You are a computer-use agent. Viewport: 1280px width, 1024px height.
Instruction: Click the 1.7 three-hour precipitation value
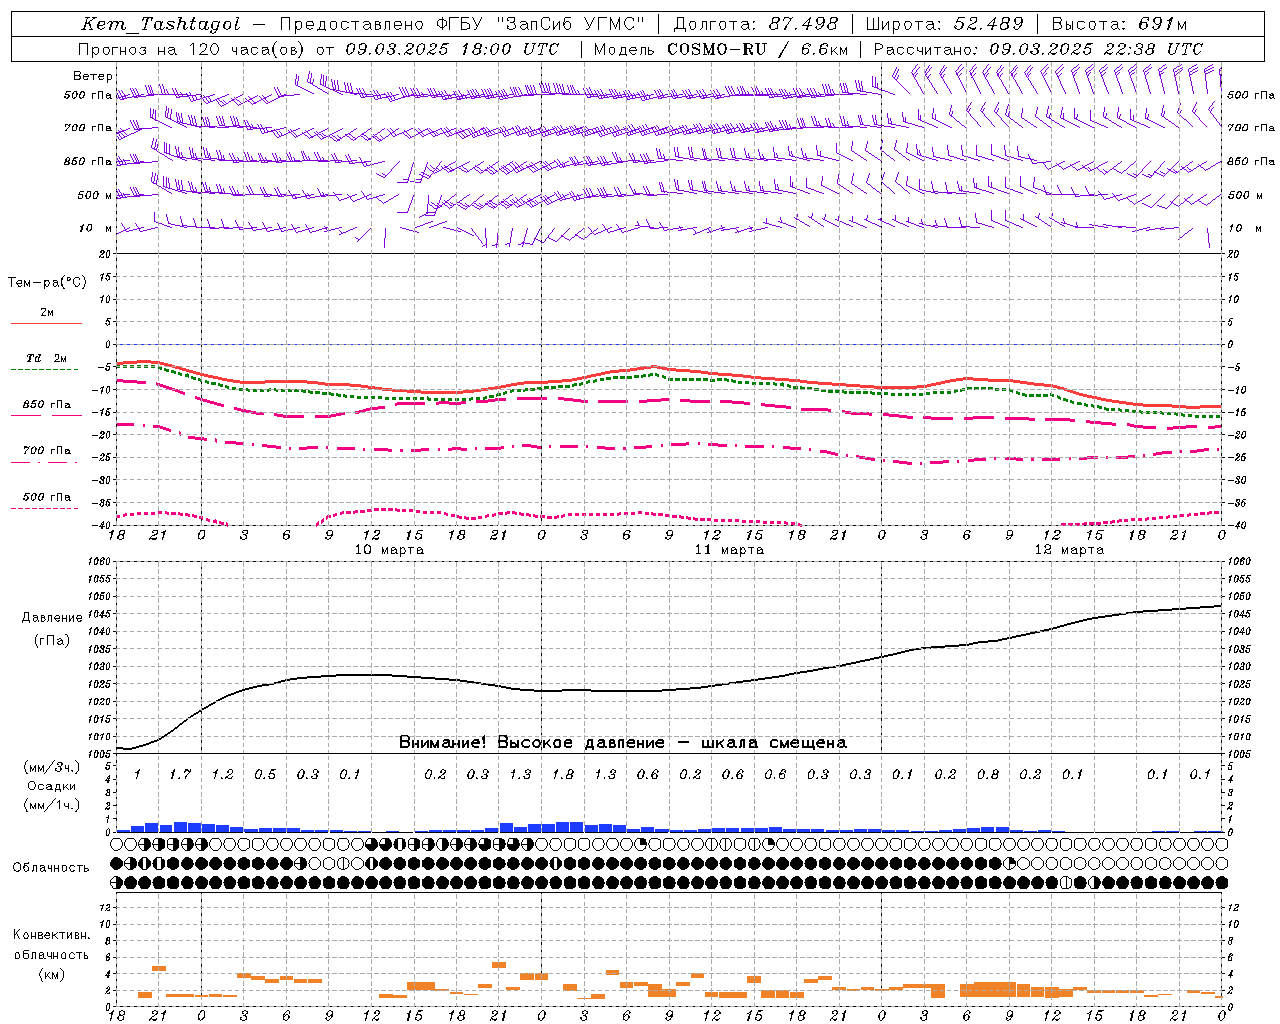[180, 775]
